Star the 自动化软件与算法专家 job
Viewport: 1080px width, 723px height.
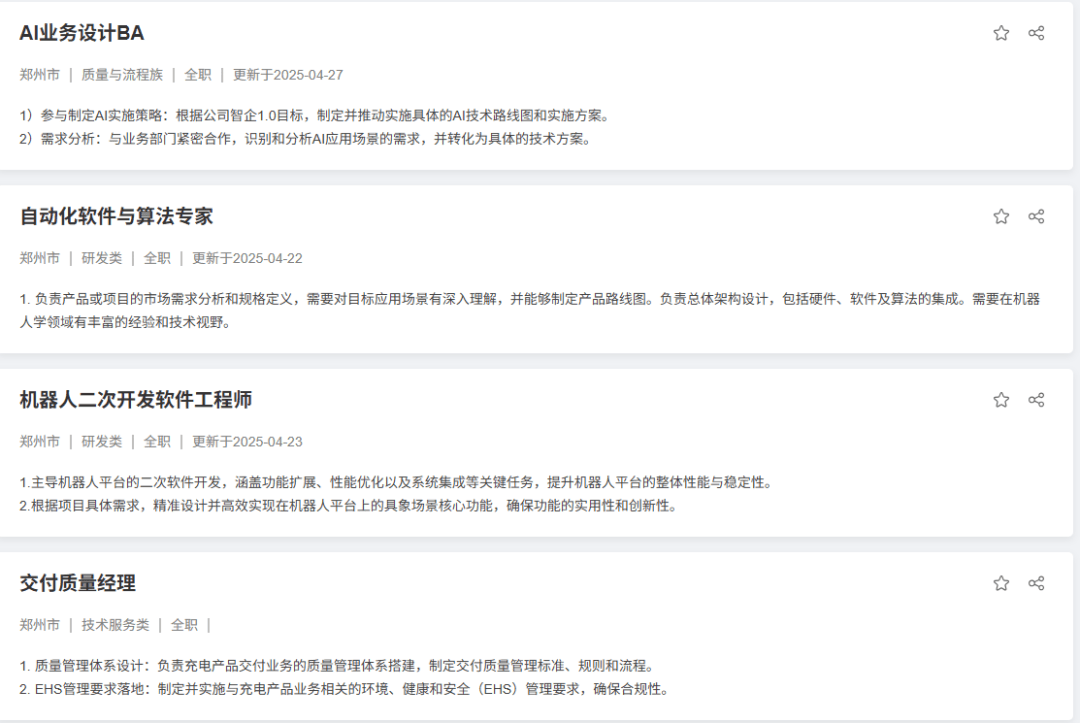coord(1001,216)
